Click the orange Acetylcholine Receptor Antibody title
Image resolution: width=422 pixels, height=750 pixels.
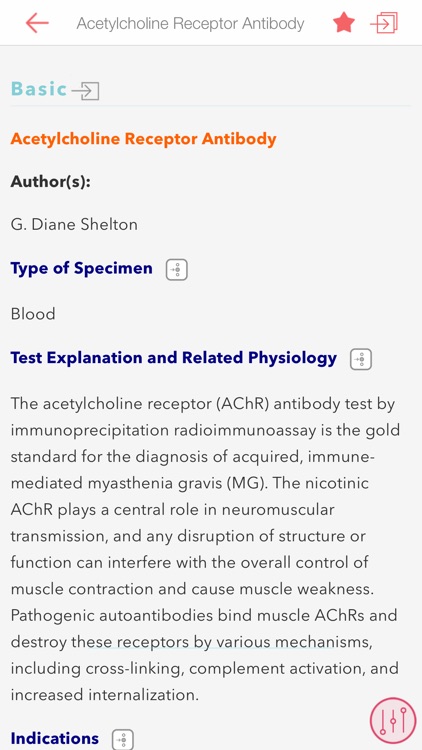pyautogui.click(x=144, y=139)
